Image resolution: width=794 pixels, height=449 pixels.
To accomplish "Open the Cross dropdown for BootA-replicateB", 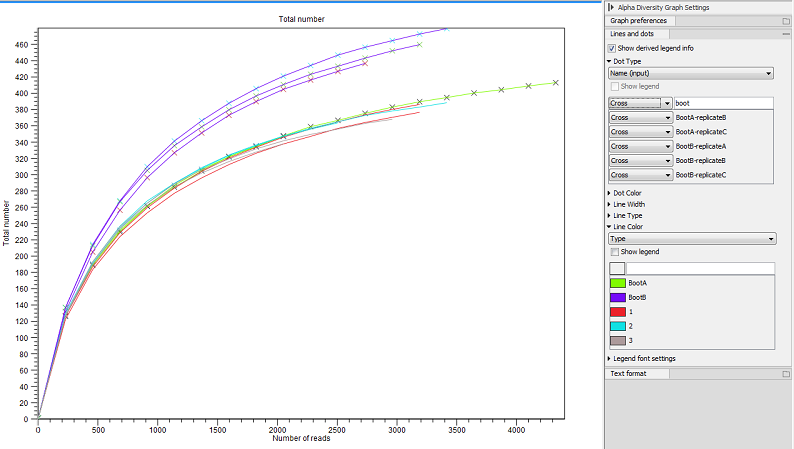I will click(x=640, y=117).
